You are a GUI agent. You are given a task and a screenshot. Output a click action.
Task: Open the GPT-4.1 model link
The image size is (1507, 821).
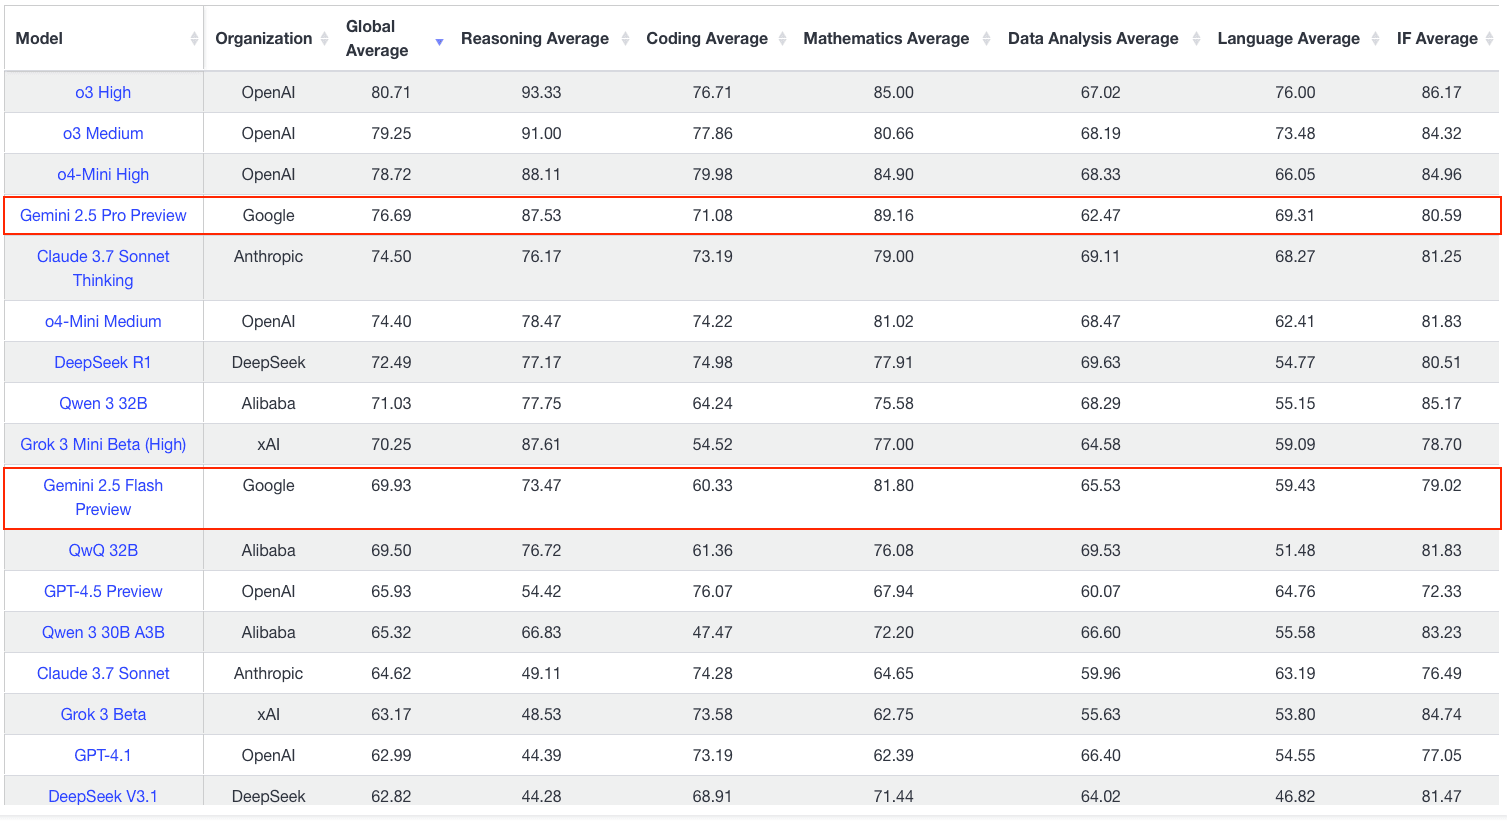click(103, 755)
